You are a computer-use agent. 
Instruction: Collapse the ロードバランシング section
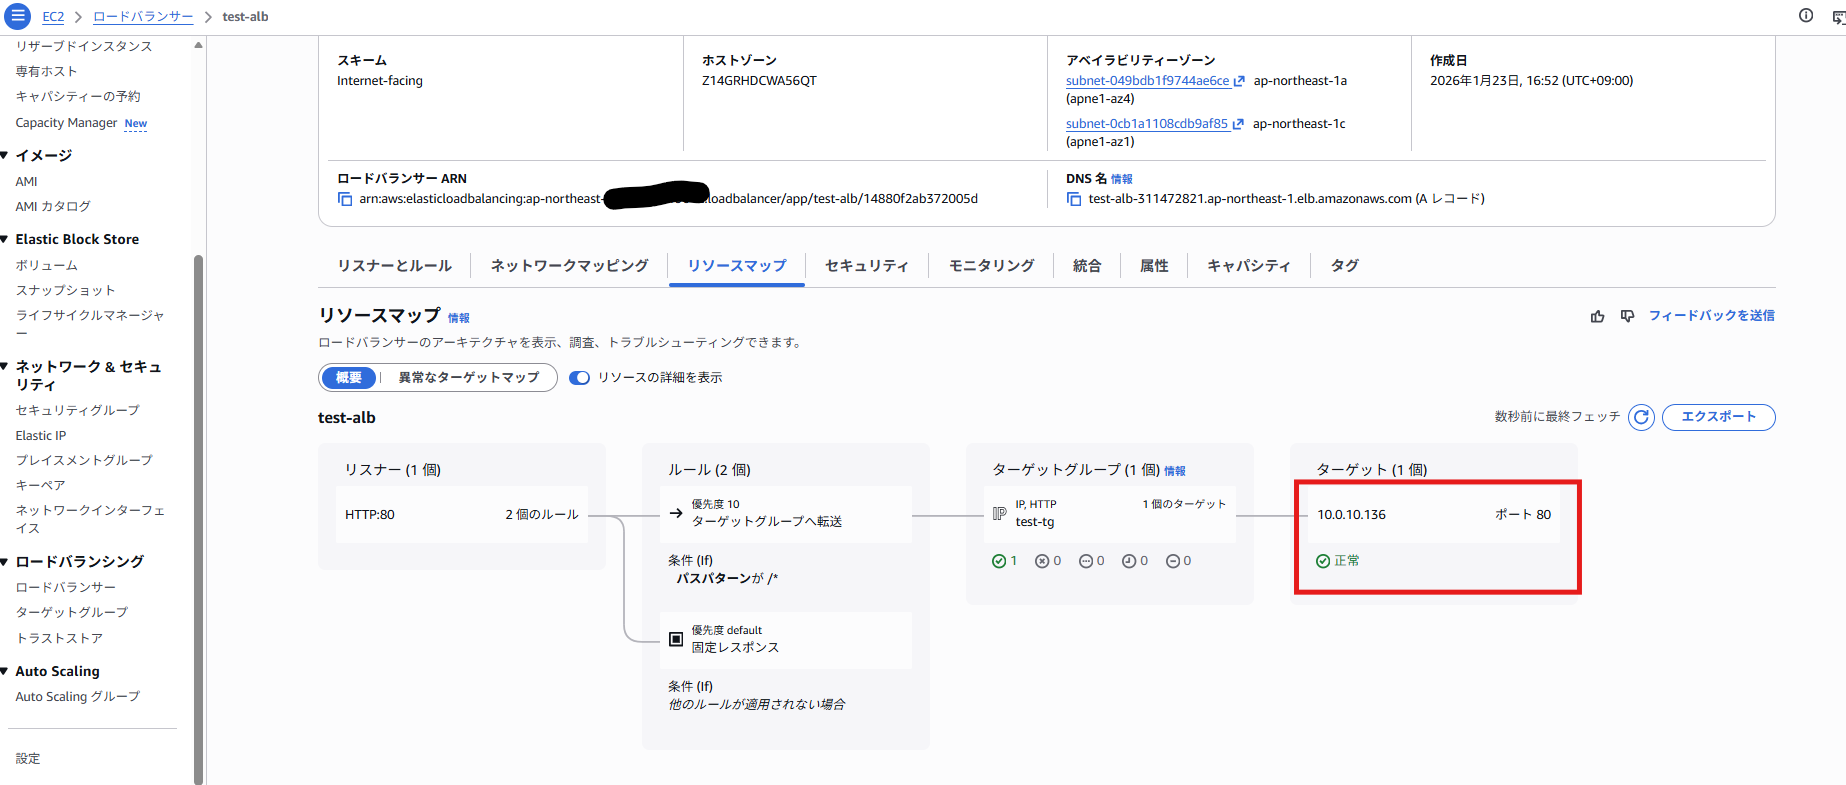coord(5,561)
